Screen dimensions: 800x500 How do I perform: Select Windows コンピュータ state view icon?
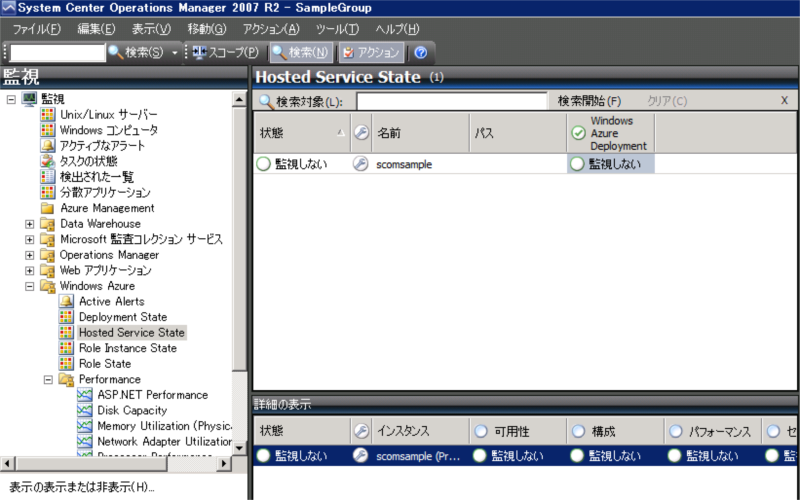(47, 130)
